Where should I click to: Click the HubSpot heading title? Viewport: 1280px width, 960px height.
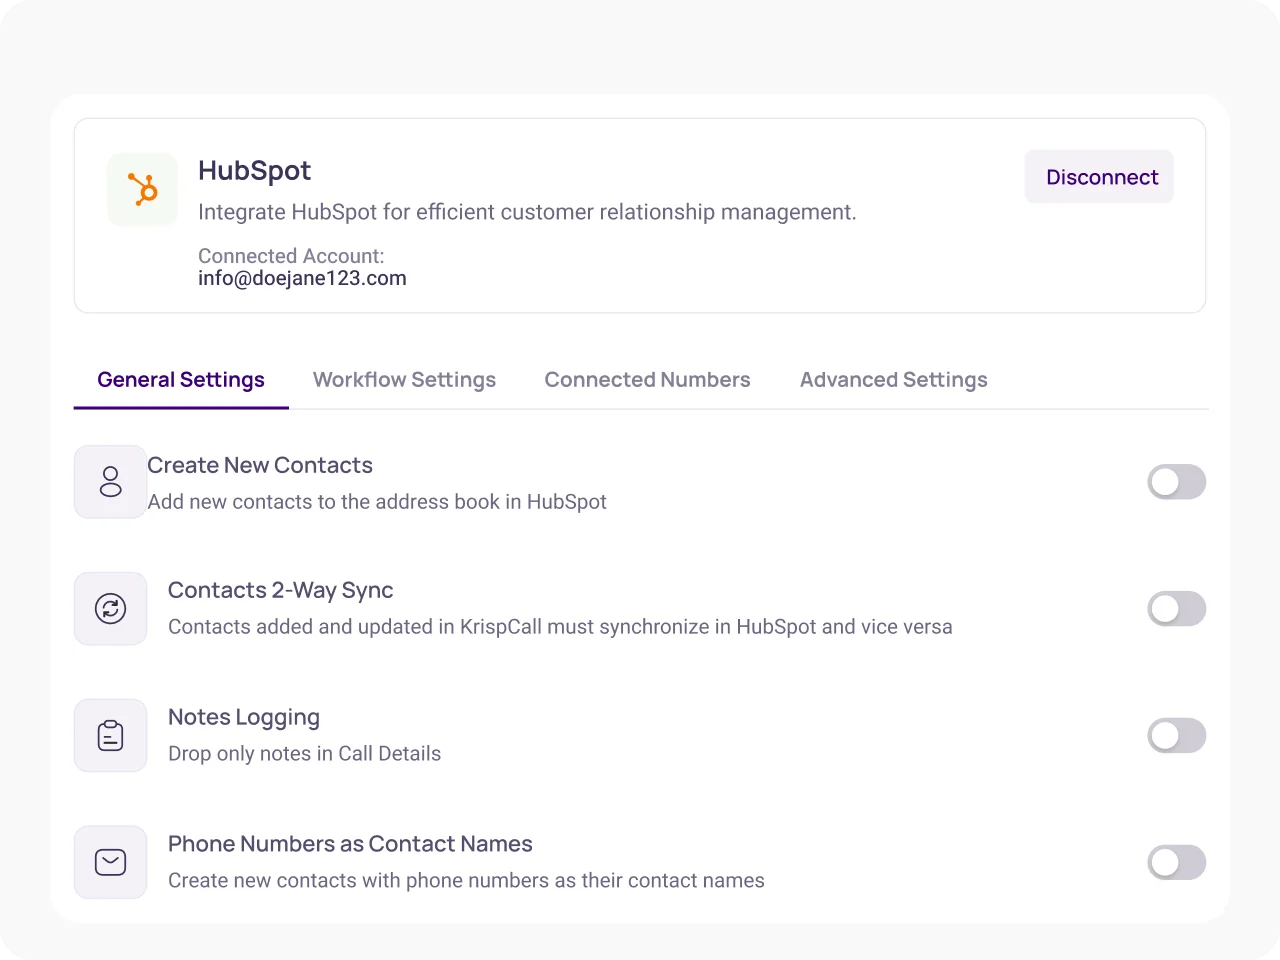[254, 171]
